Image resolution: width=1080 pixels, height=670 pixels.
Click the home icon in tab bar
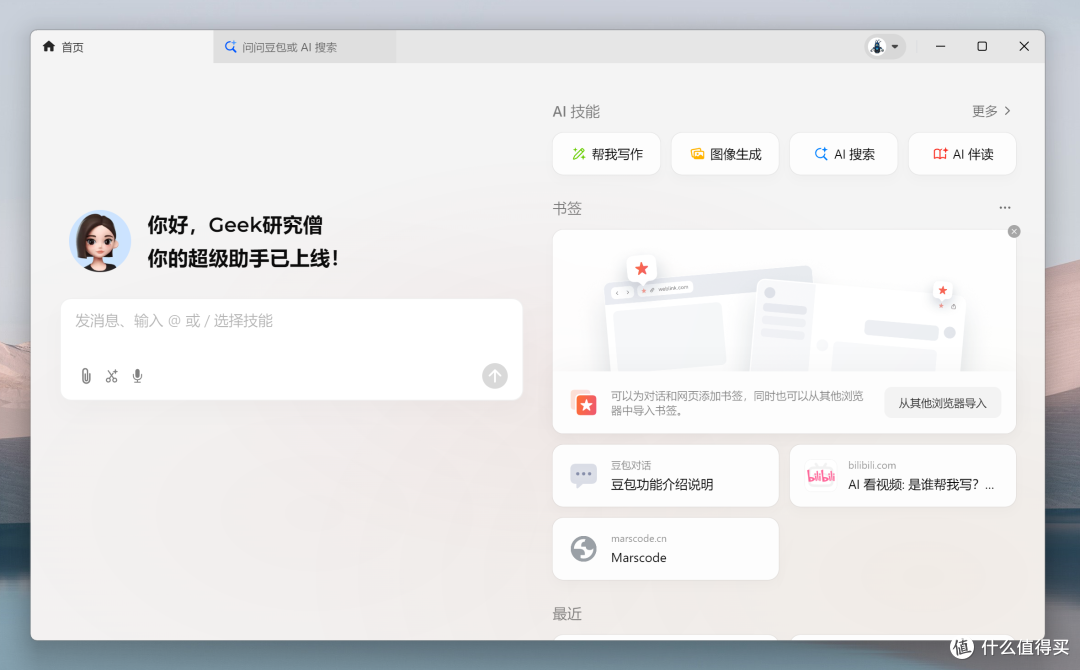tap(48, 47)
